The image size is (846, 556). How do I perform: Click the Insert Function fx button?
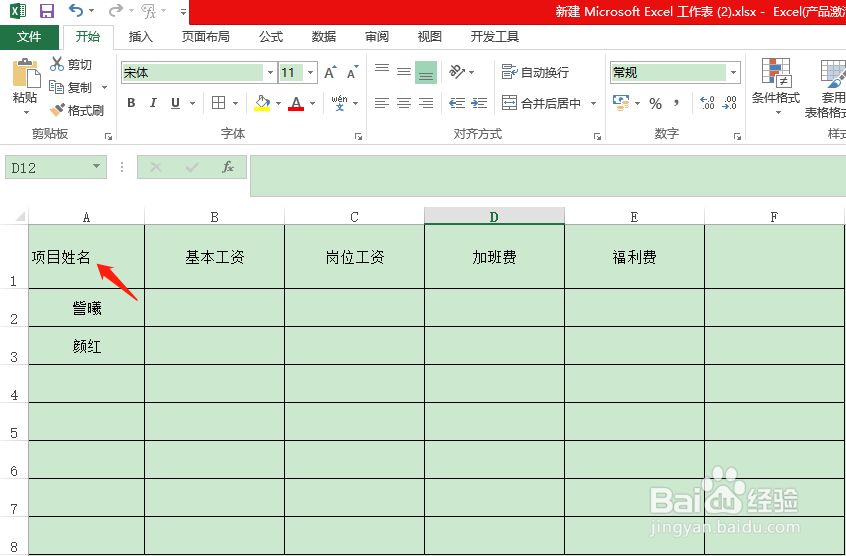(x=228, y=167)
